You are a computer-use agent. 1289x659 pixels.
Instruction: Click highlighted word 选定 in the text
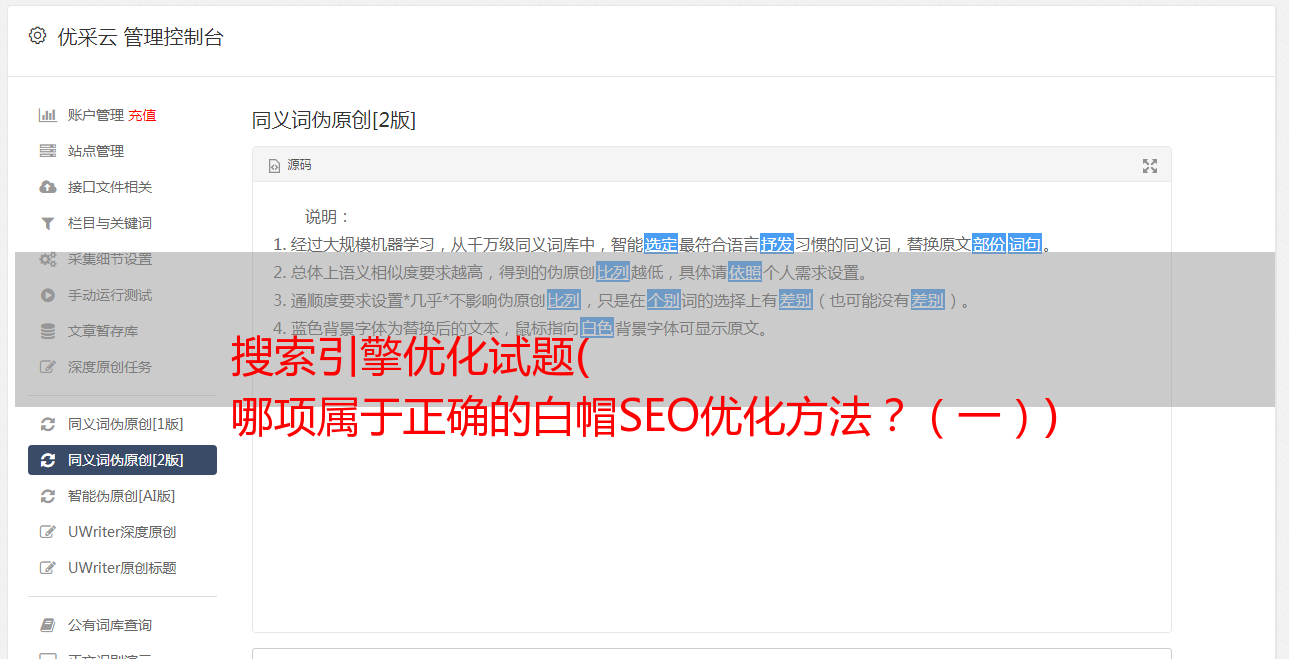[x=661, y=244]
